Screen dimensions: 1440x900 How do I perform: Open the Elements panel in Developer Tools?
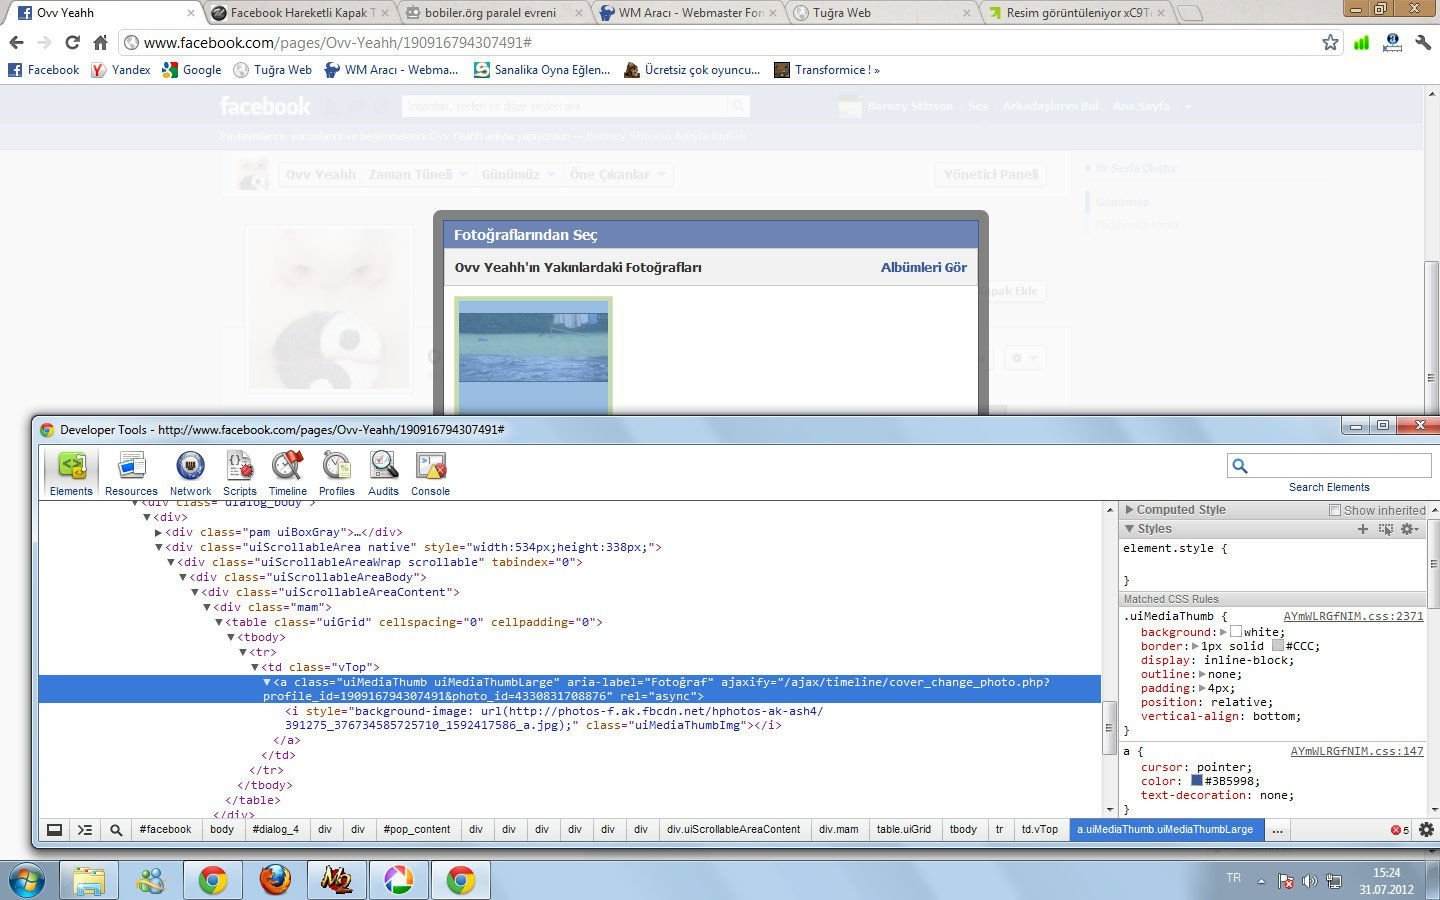[x=71, y=473]
